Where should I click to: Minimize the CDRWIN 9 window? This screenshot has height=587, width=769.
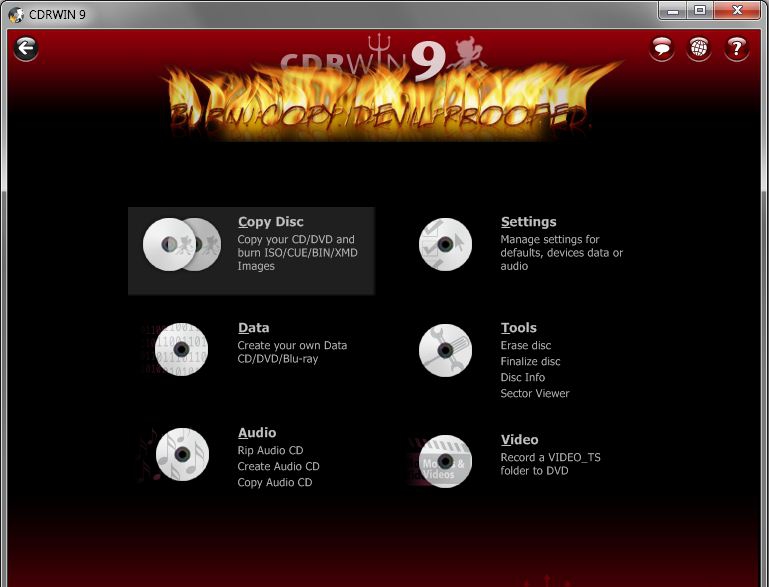click(x=673, y=10)
